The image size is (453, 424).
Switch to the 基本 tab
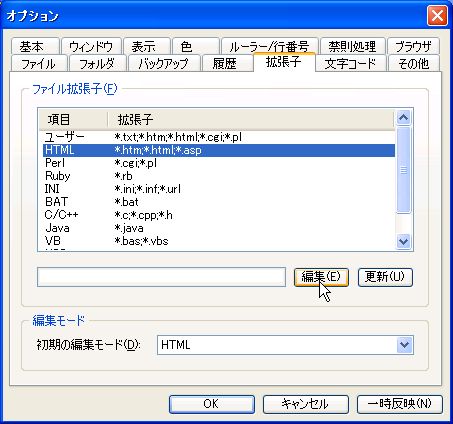click(x=35, y=46)
